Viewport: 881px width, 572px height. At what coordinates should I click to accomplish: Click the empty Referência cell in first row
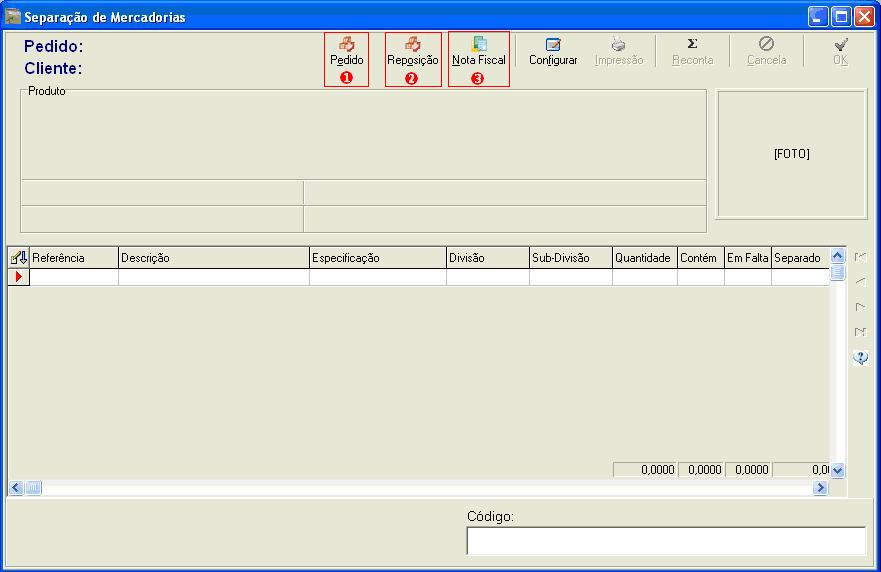(74, 277)
